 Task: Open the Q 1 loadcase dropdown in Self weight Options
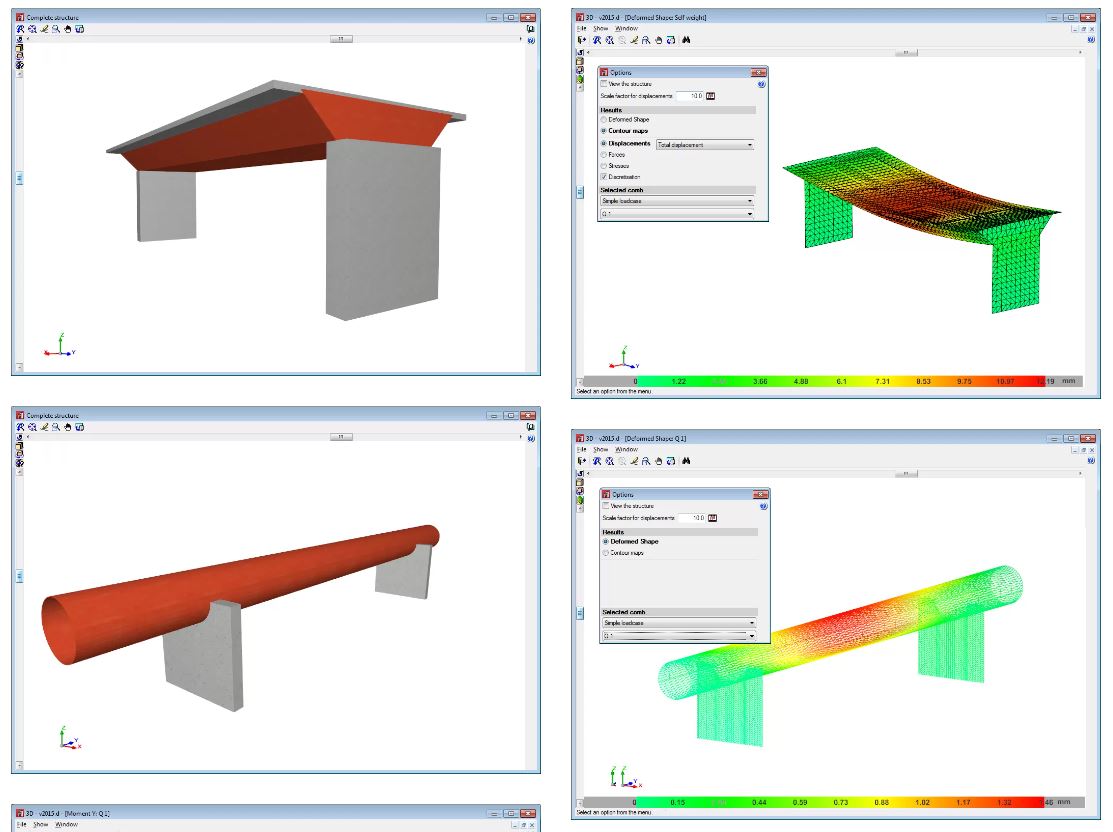677,214
